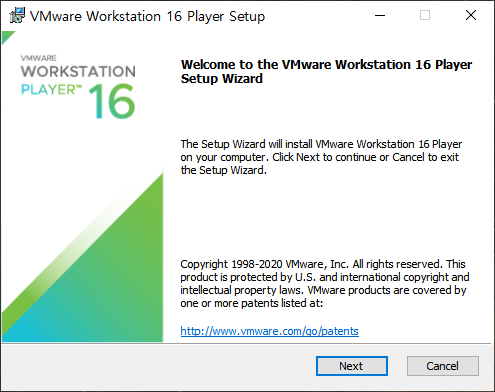The height and width of the screenshot is (392, 495).
Task: Close the setup window with the X button
Action: (x=471, y=15)
